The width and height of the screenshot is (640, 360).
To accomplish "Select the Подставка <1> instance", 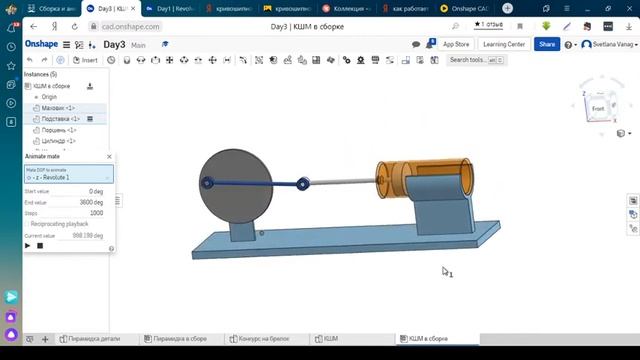I will (x=60, y=119).
